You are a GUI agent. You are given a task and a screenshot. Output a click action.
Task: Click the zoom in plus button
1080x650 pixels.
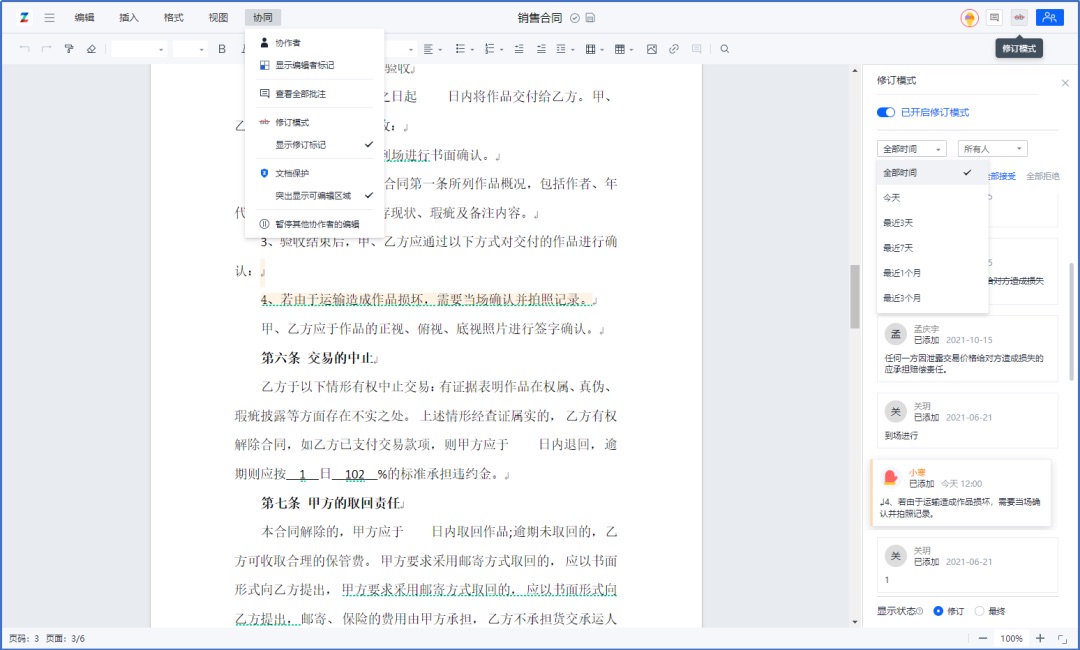[x=1040, y=638]
